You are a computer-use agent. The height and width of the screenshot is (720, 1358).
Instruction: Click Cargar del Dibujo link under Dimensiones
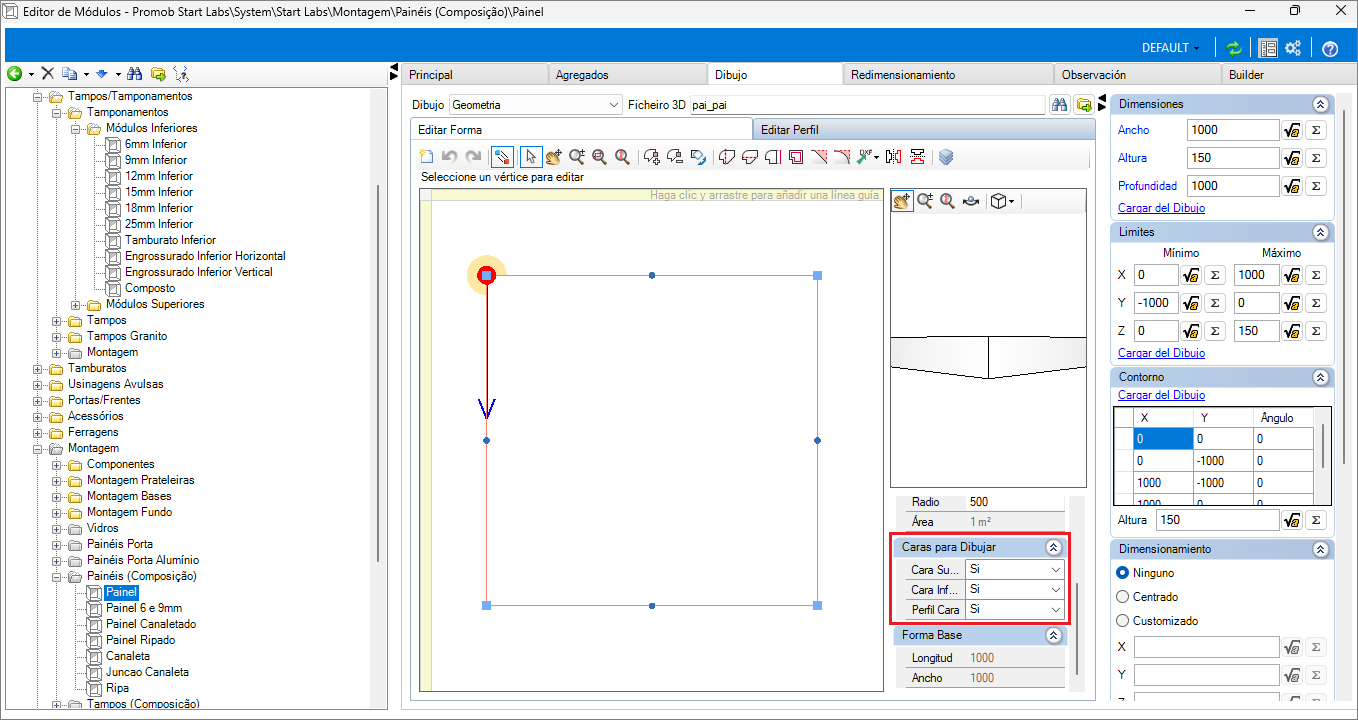(x=1161, y=208)
